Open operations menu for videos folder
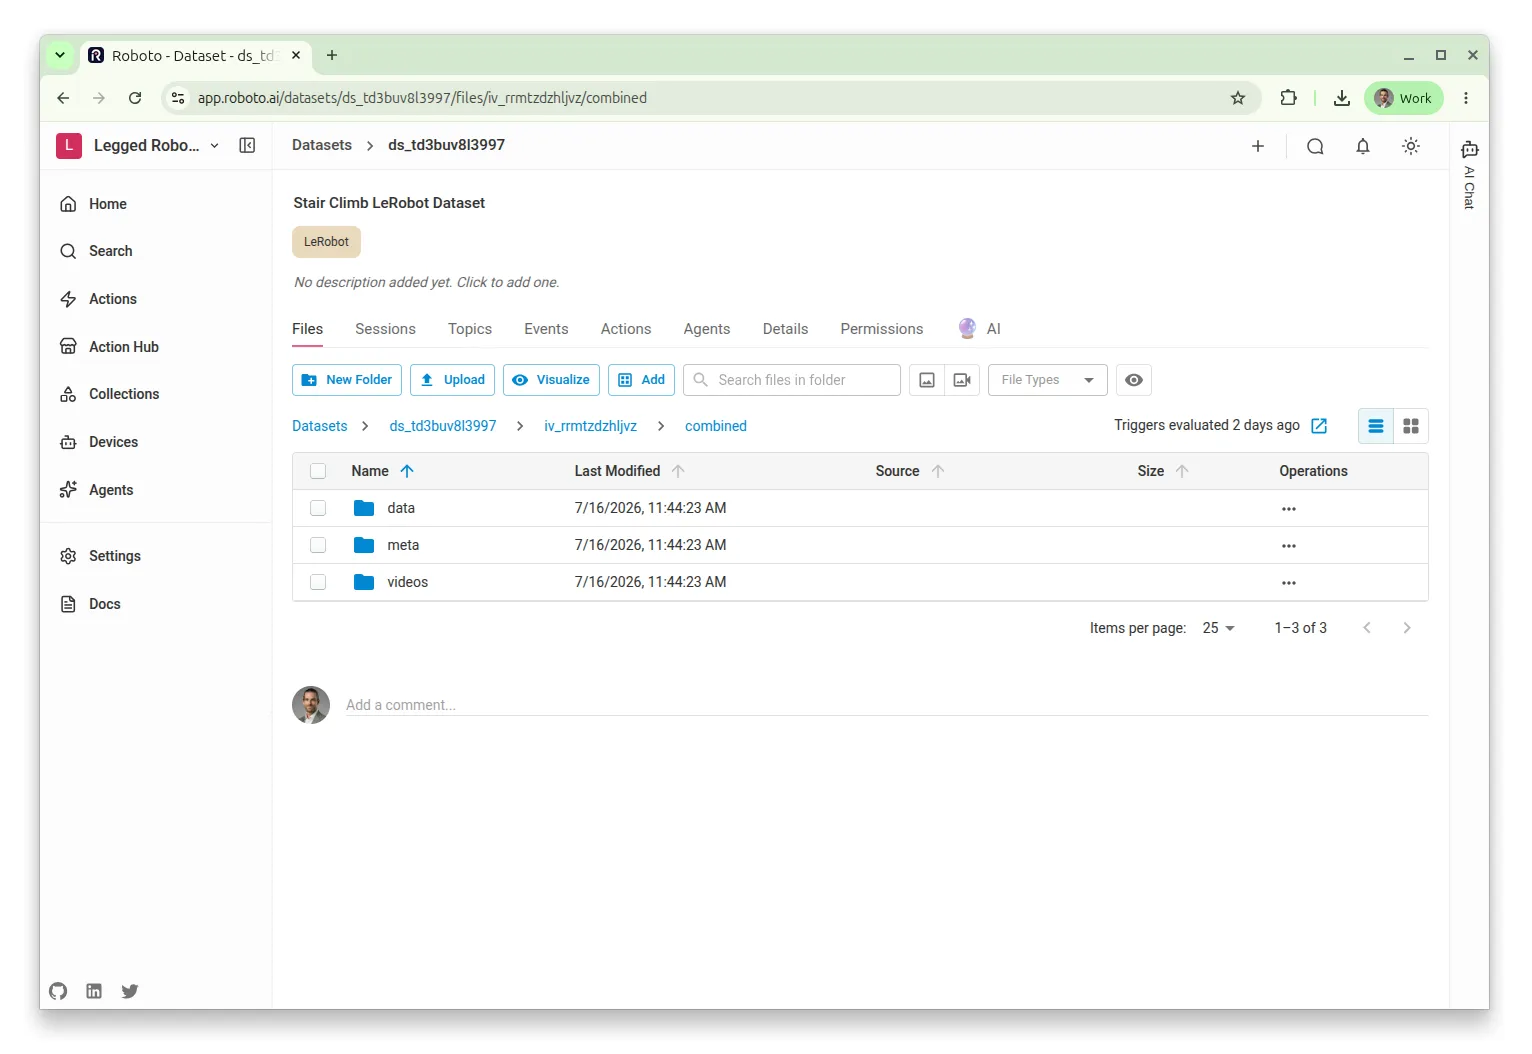Image resolution: width=1532 pixels, height=1054 pixels. point(1289,583)
